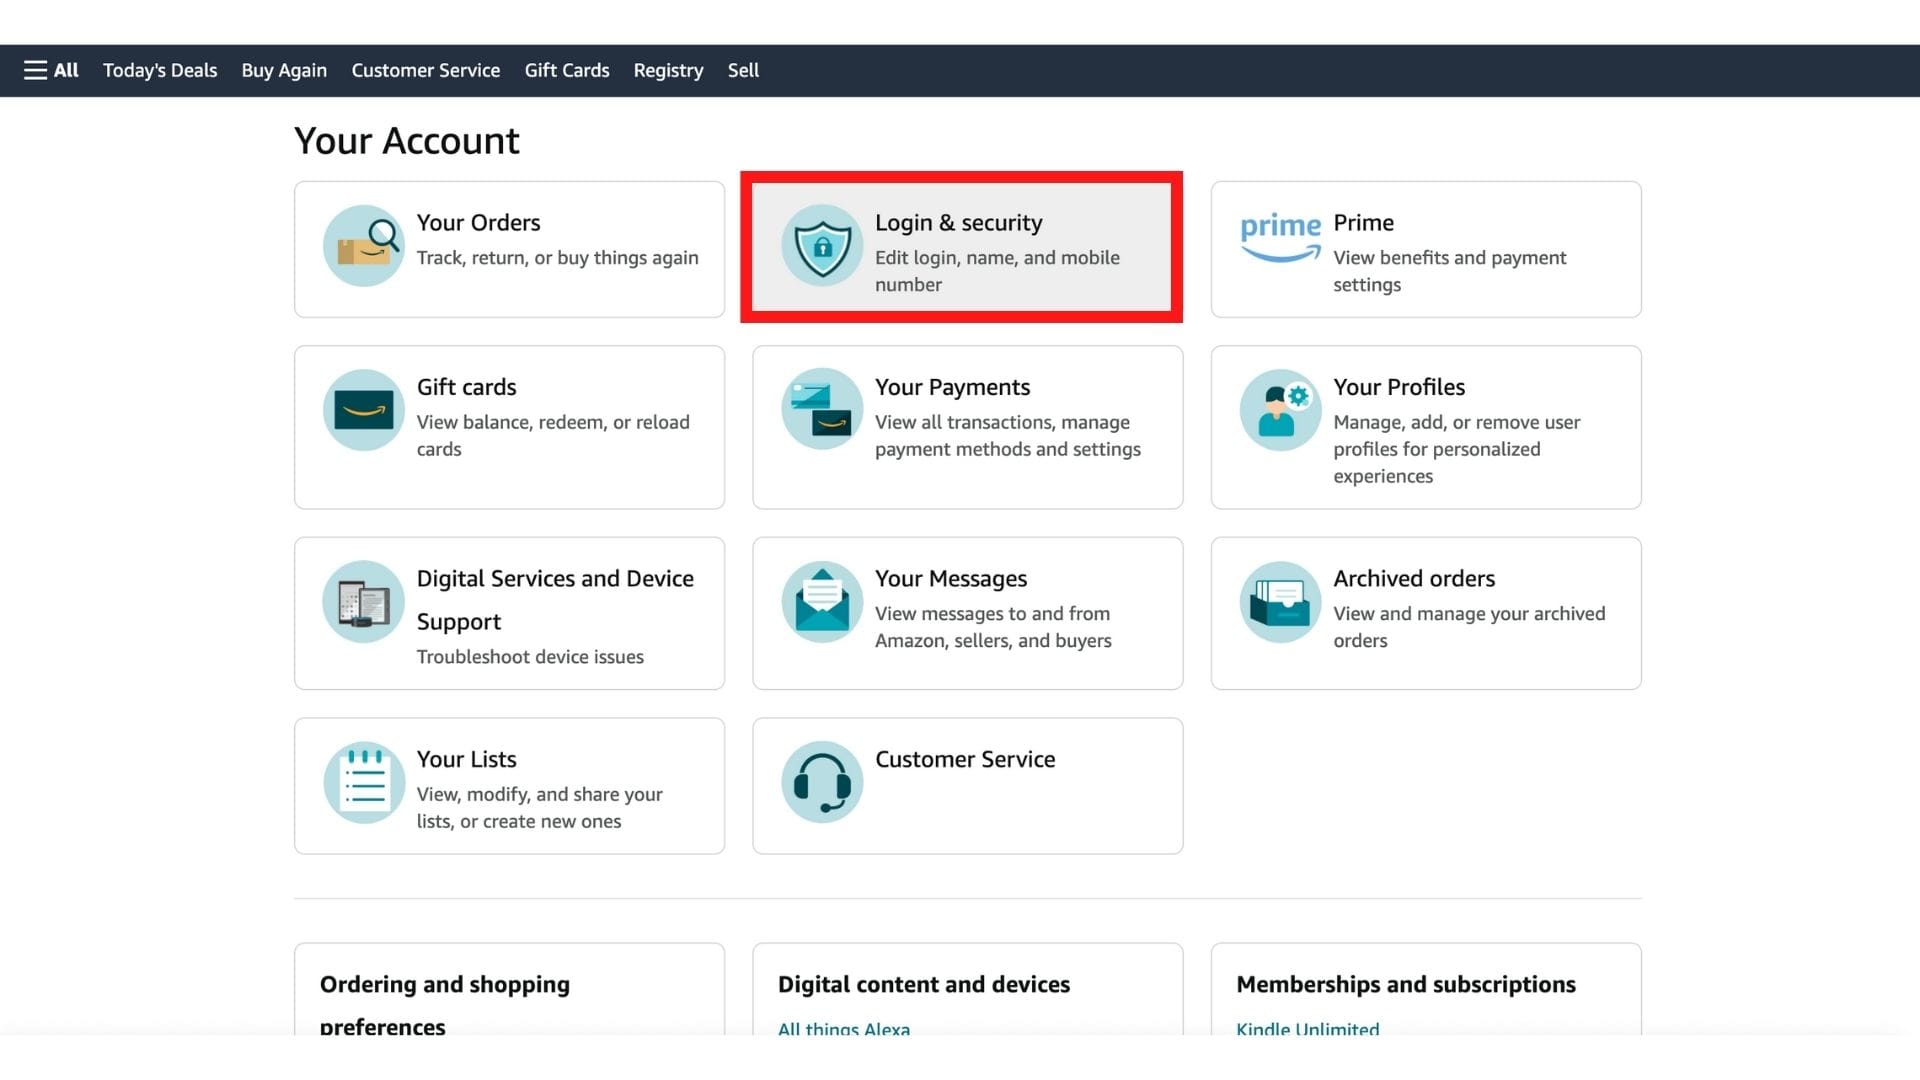The height and width of the screenshot is (1080, 1920).
Task: Click the Your Orders package icon
Action: tap(364, 246)
